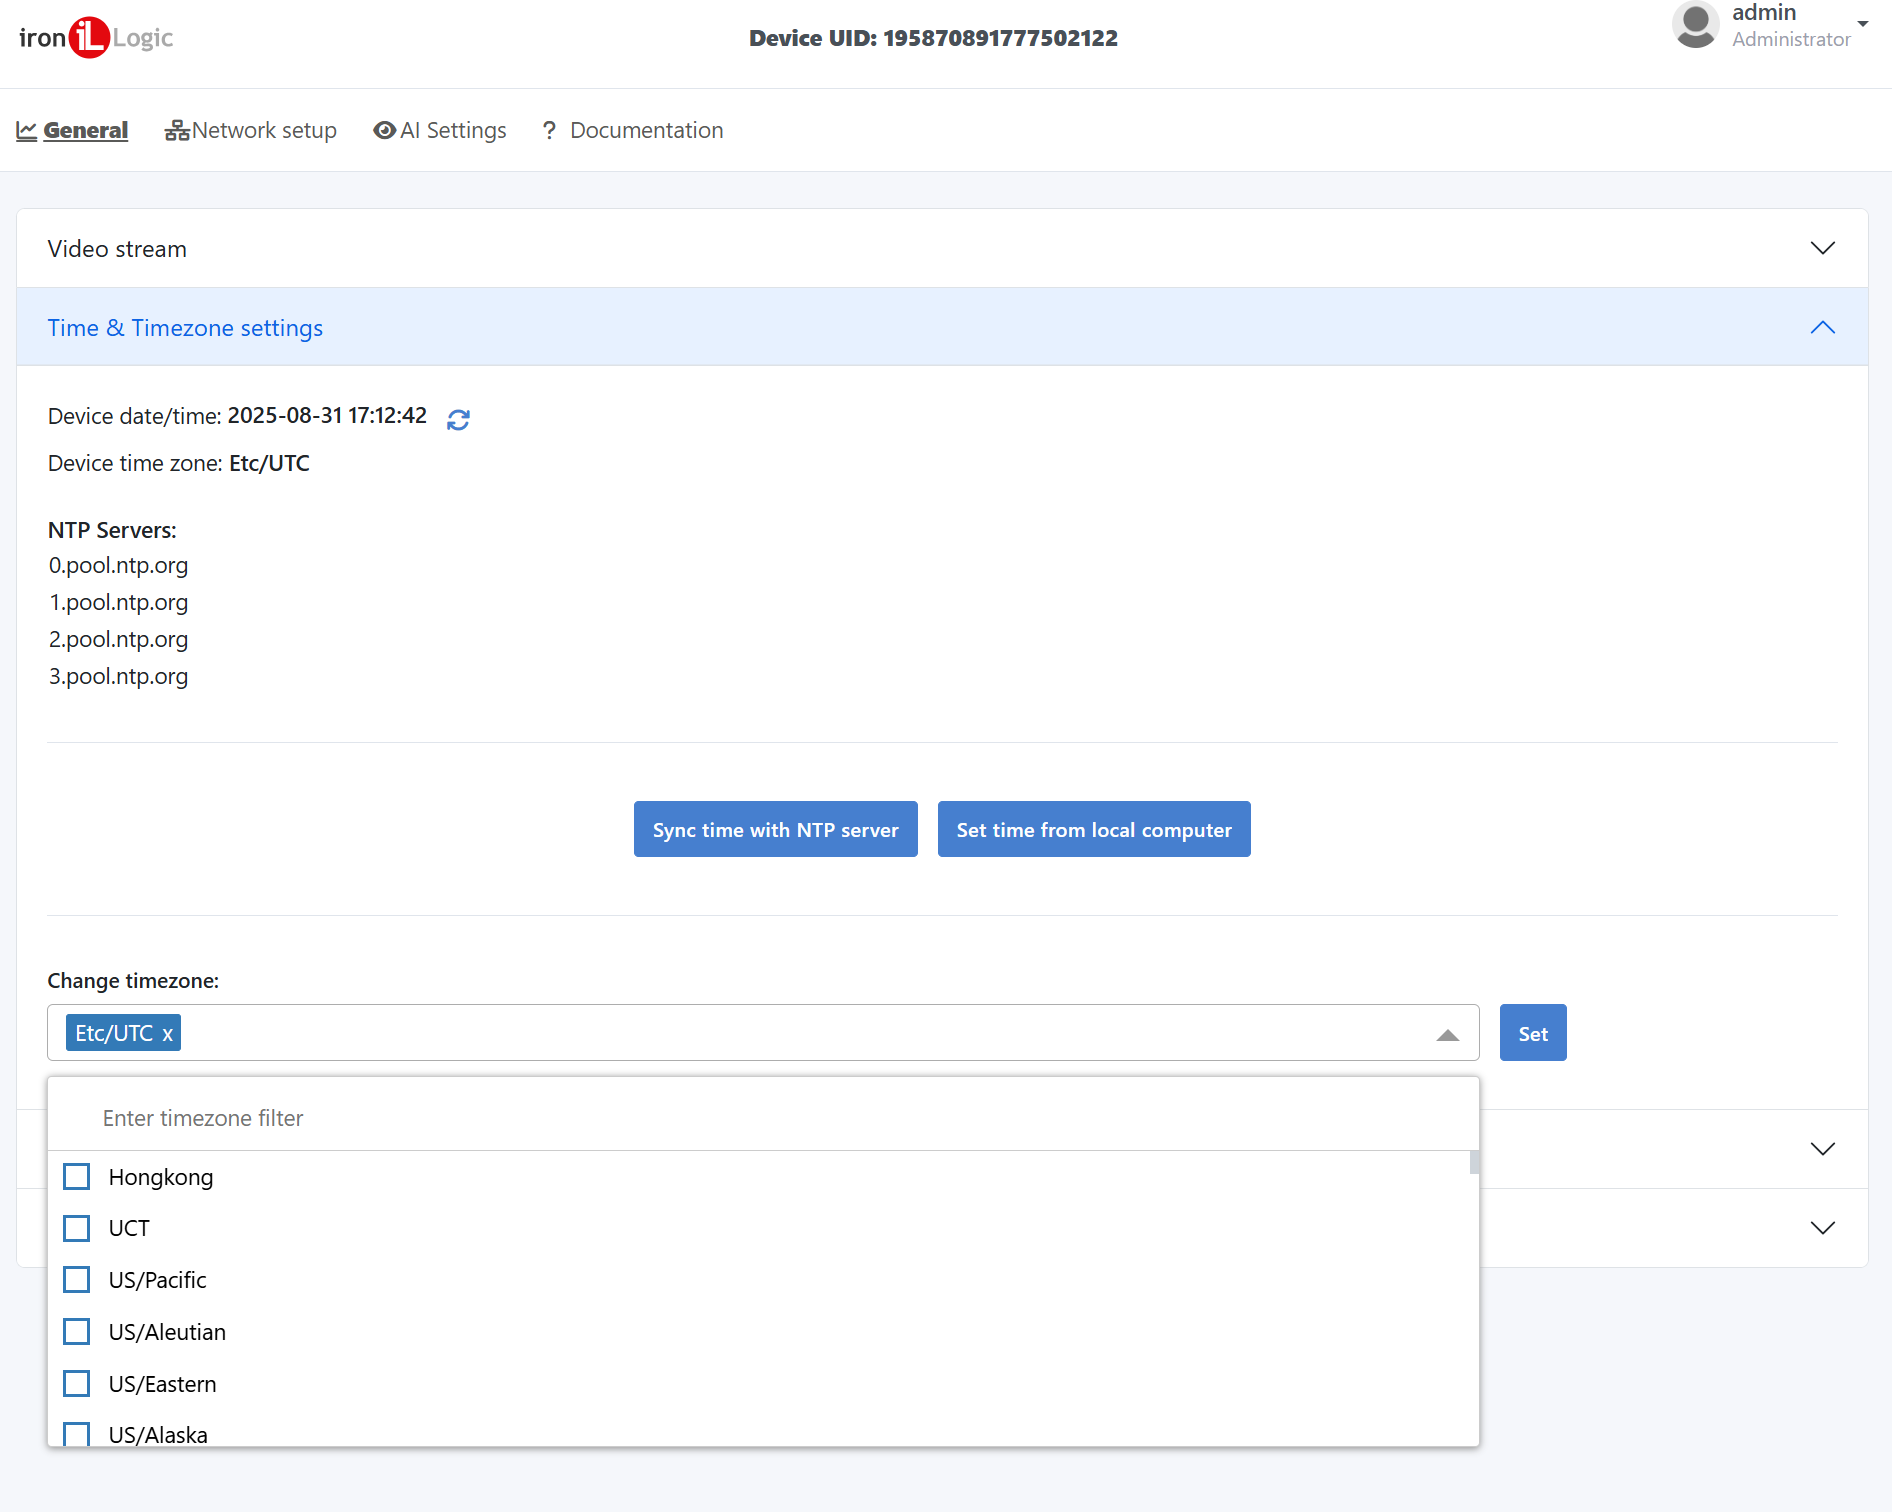Open AI Settings tab

(440, 130)
